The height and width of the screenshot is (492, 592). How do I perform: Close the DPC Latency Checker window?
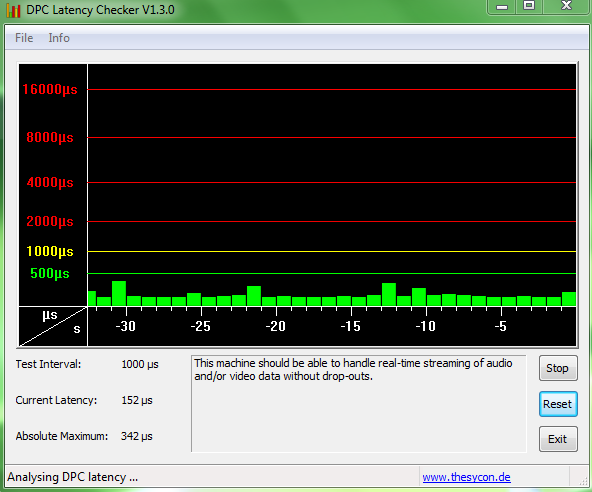tap(566, 6)
